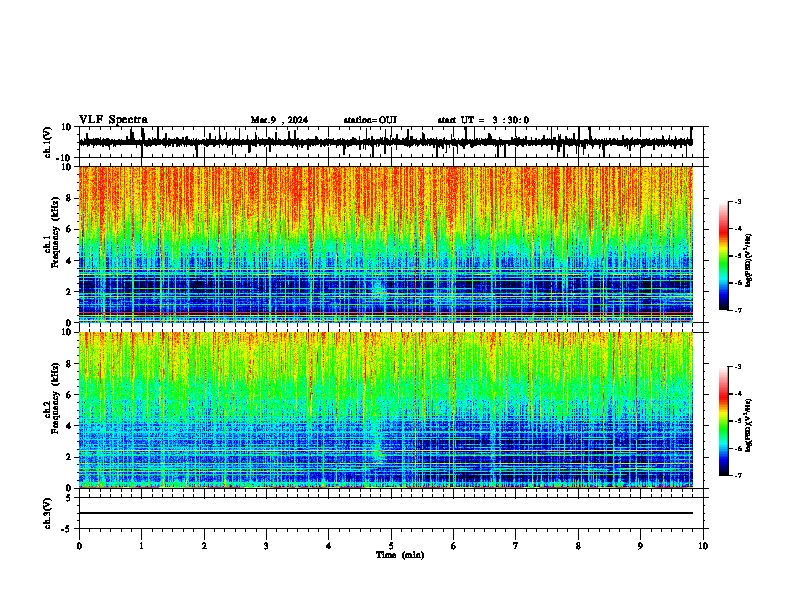Click the "-3" label on ch.1 color bar
The width and height of the screenshot is (792, 612).
pos(737,201)
